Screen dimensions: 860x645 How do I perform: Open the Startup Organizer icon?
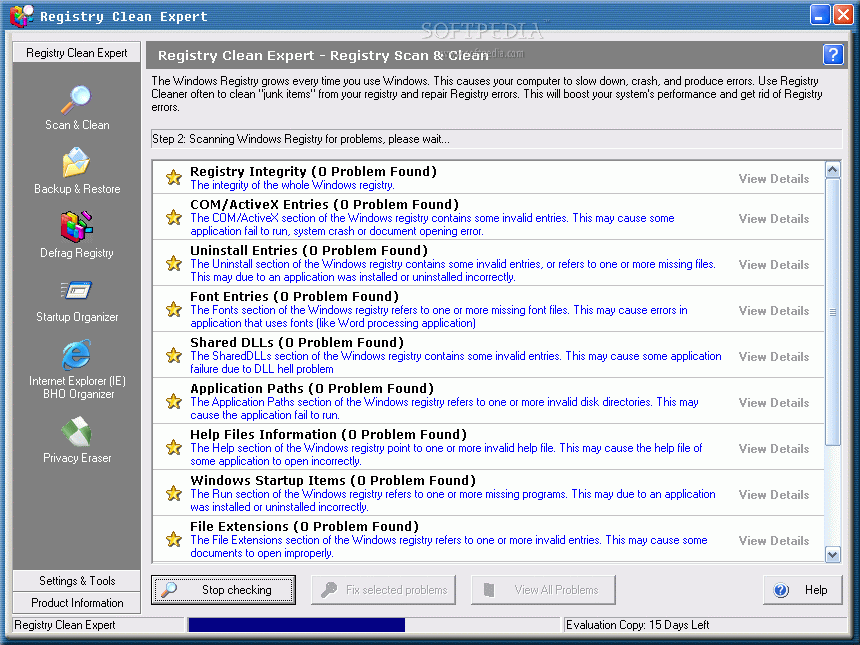point(76,290)
